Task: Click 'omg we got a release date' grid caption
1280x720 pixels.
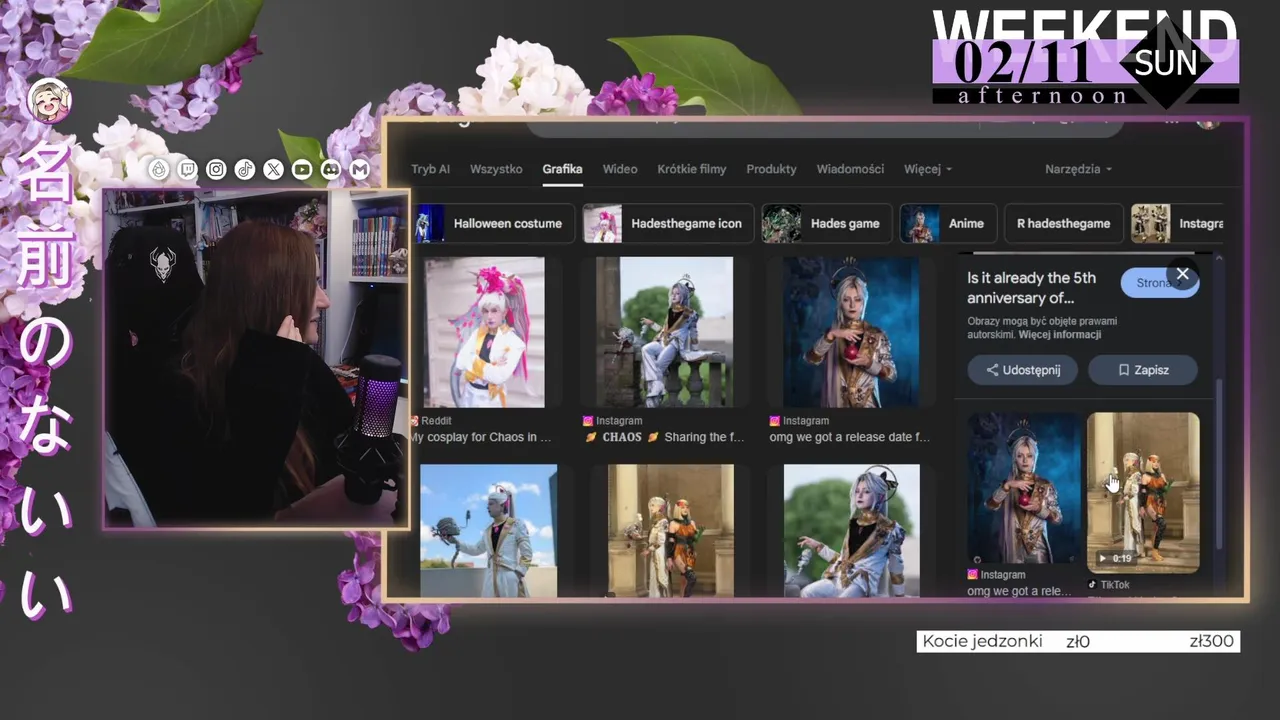Action: click(x=850, y=437)
